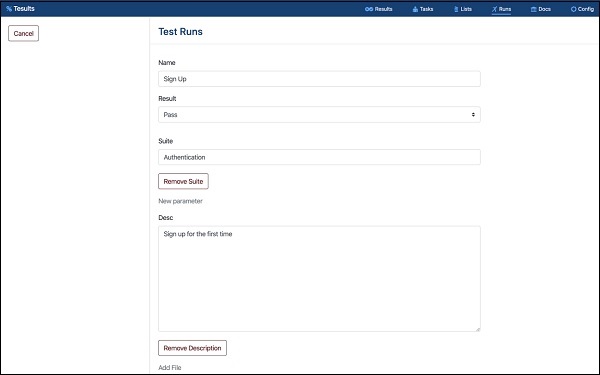
Task: Switch to the Lists tab label
Action: pos(466,9)
